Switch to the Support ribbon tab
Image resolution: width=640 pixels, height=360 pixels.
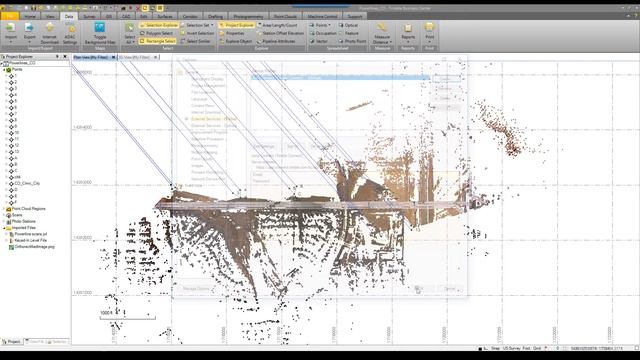[x=355, y=16]
